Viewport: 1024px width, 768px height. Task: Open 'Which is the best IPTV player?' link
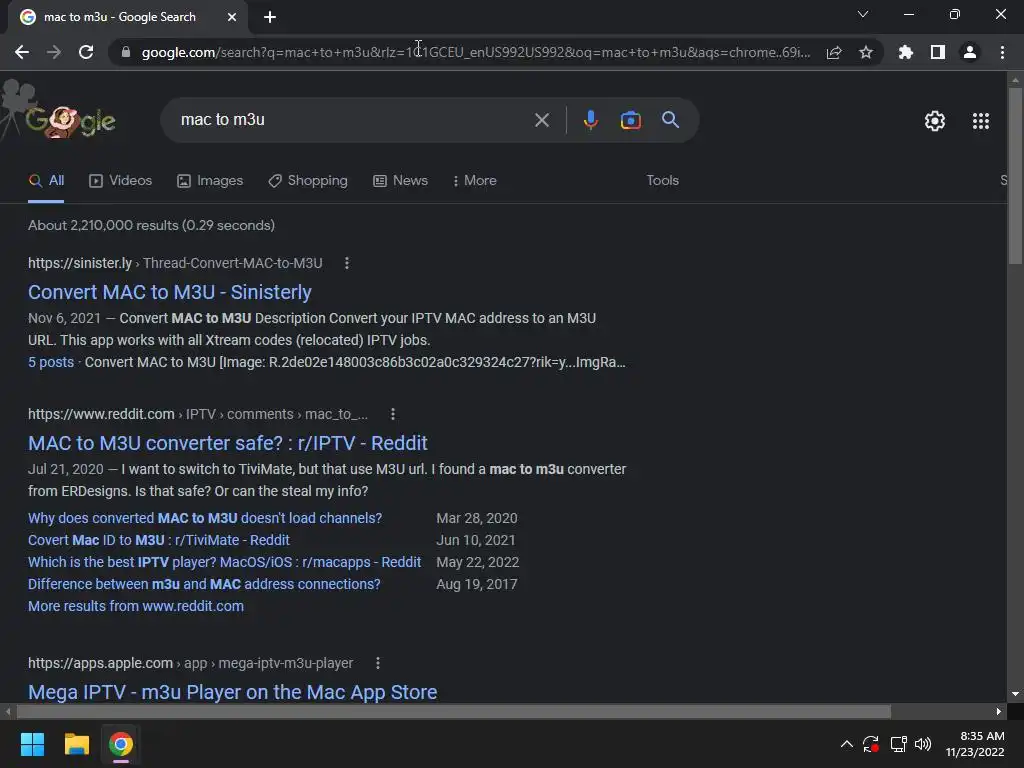[225, 562]
